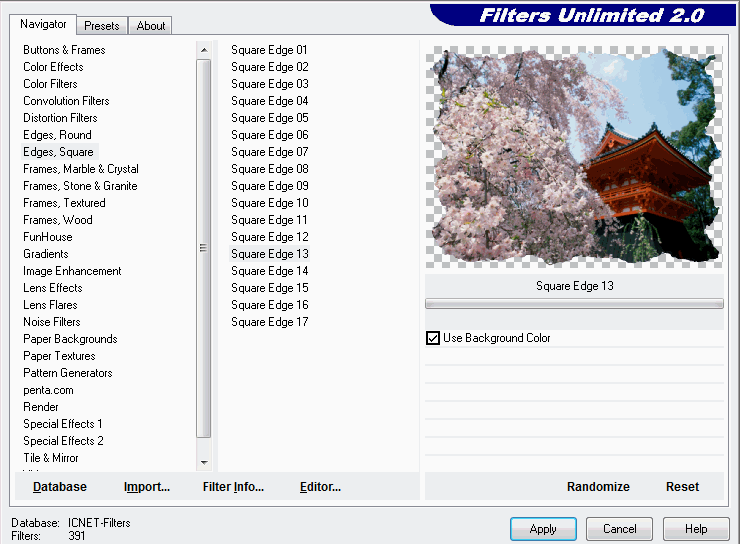Select the Lens Flares category
The width and height of the screenshot is (740, 544).
pyautogui.click(x=50, y=305)
